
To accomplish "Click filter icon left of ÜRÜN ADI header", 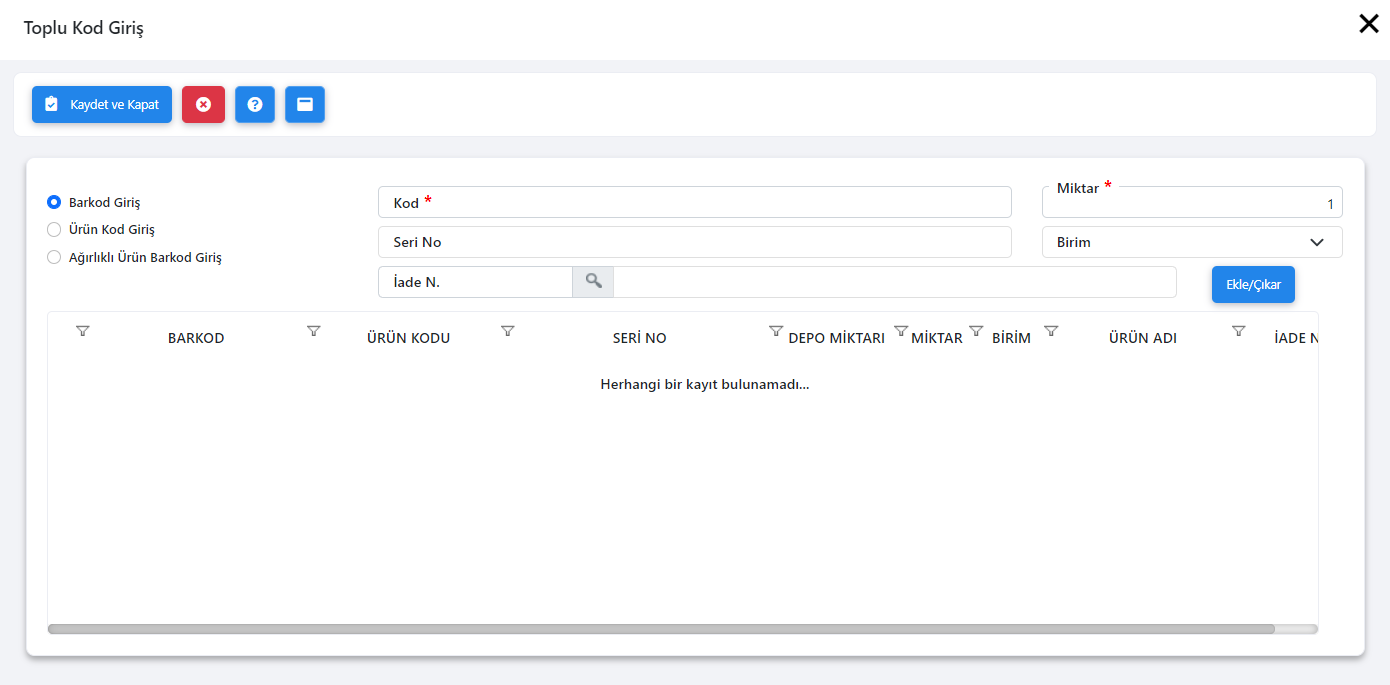I will (1051, 331).
